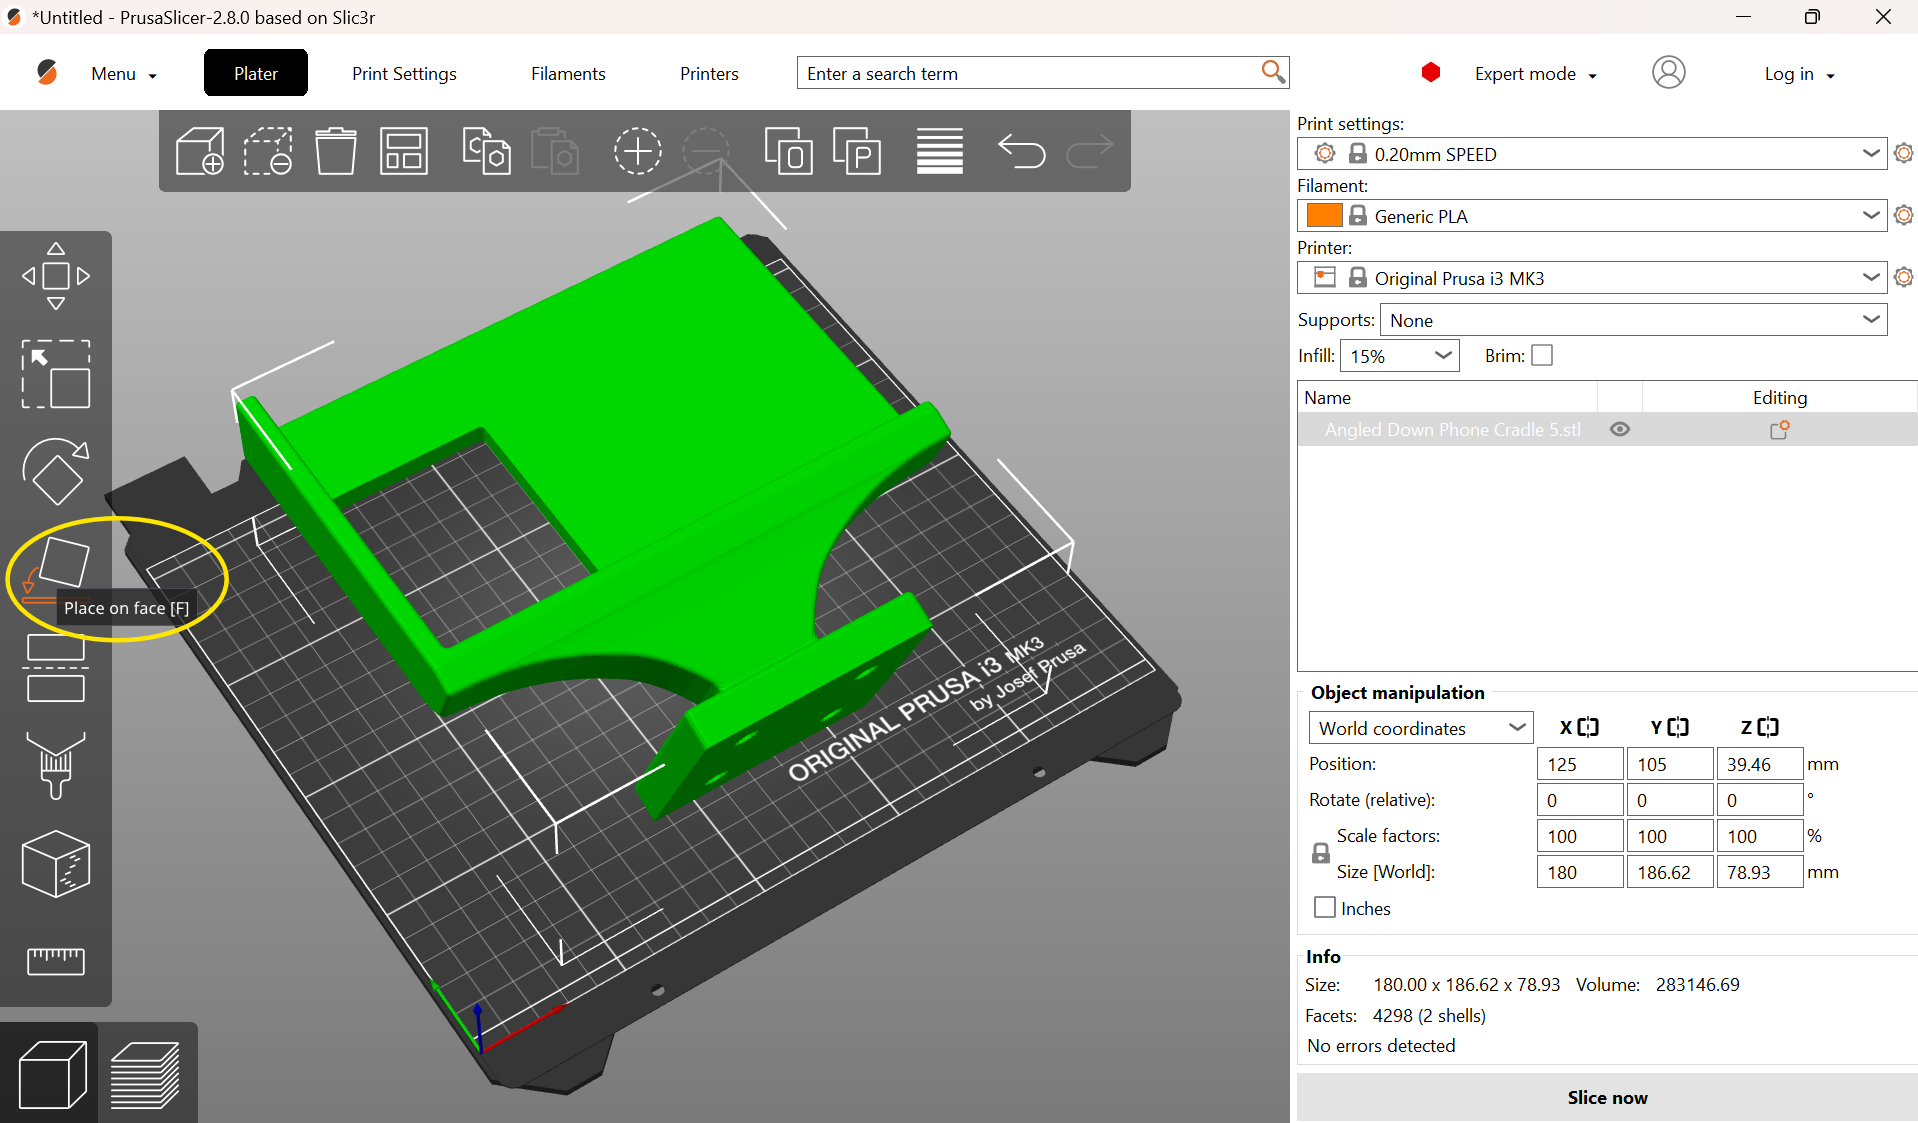Open the Infill 15% dropdown

coord(1400,356)
